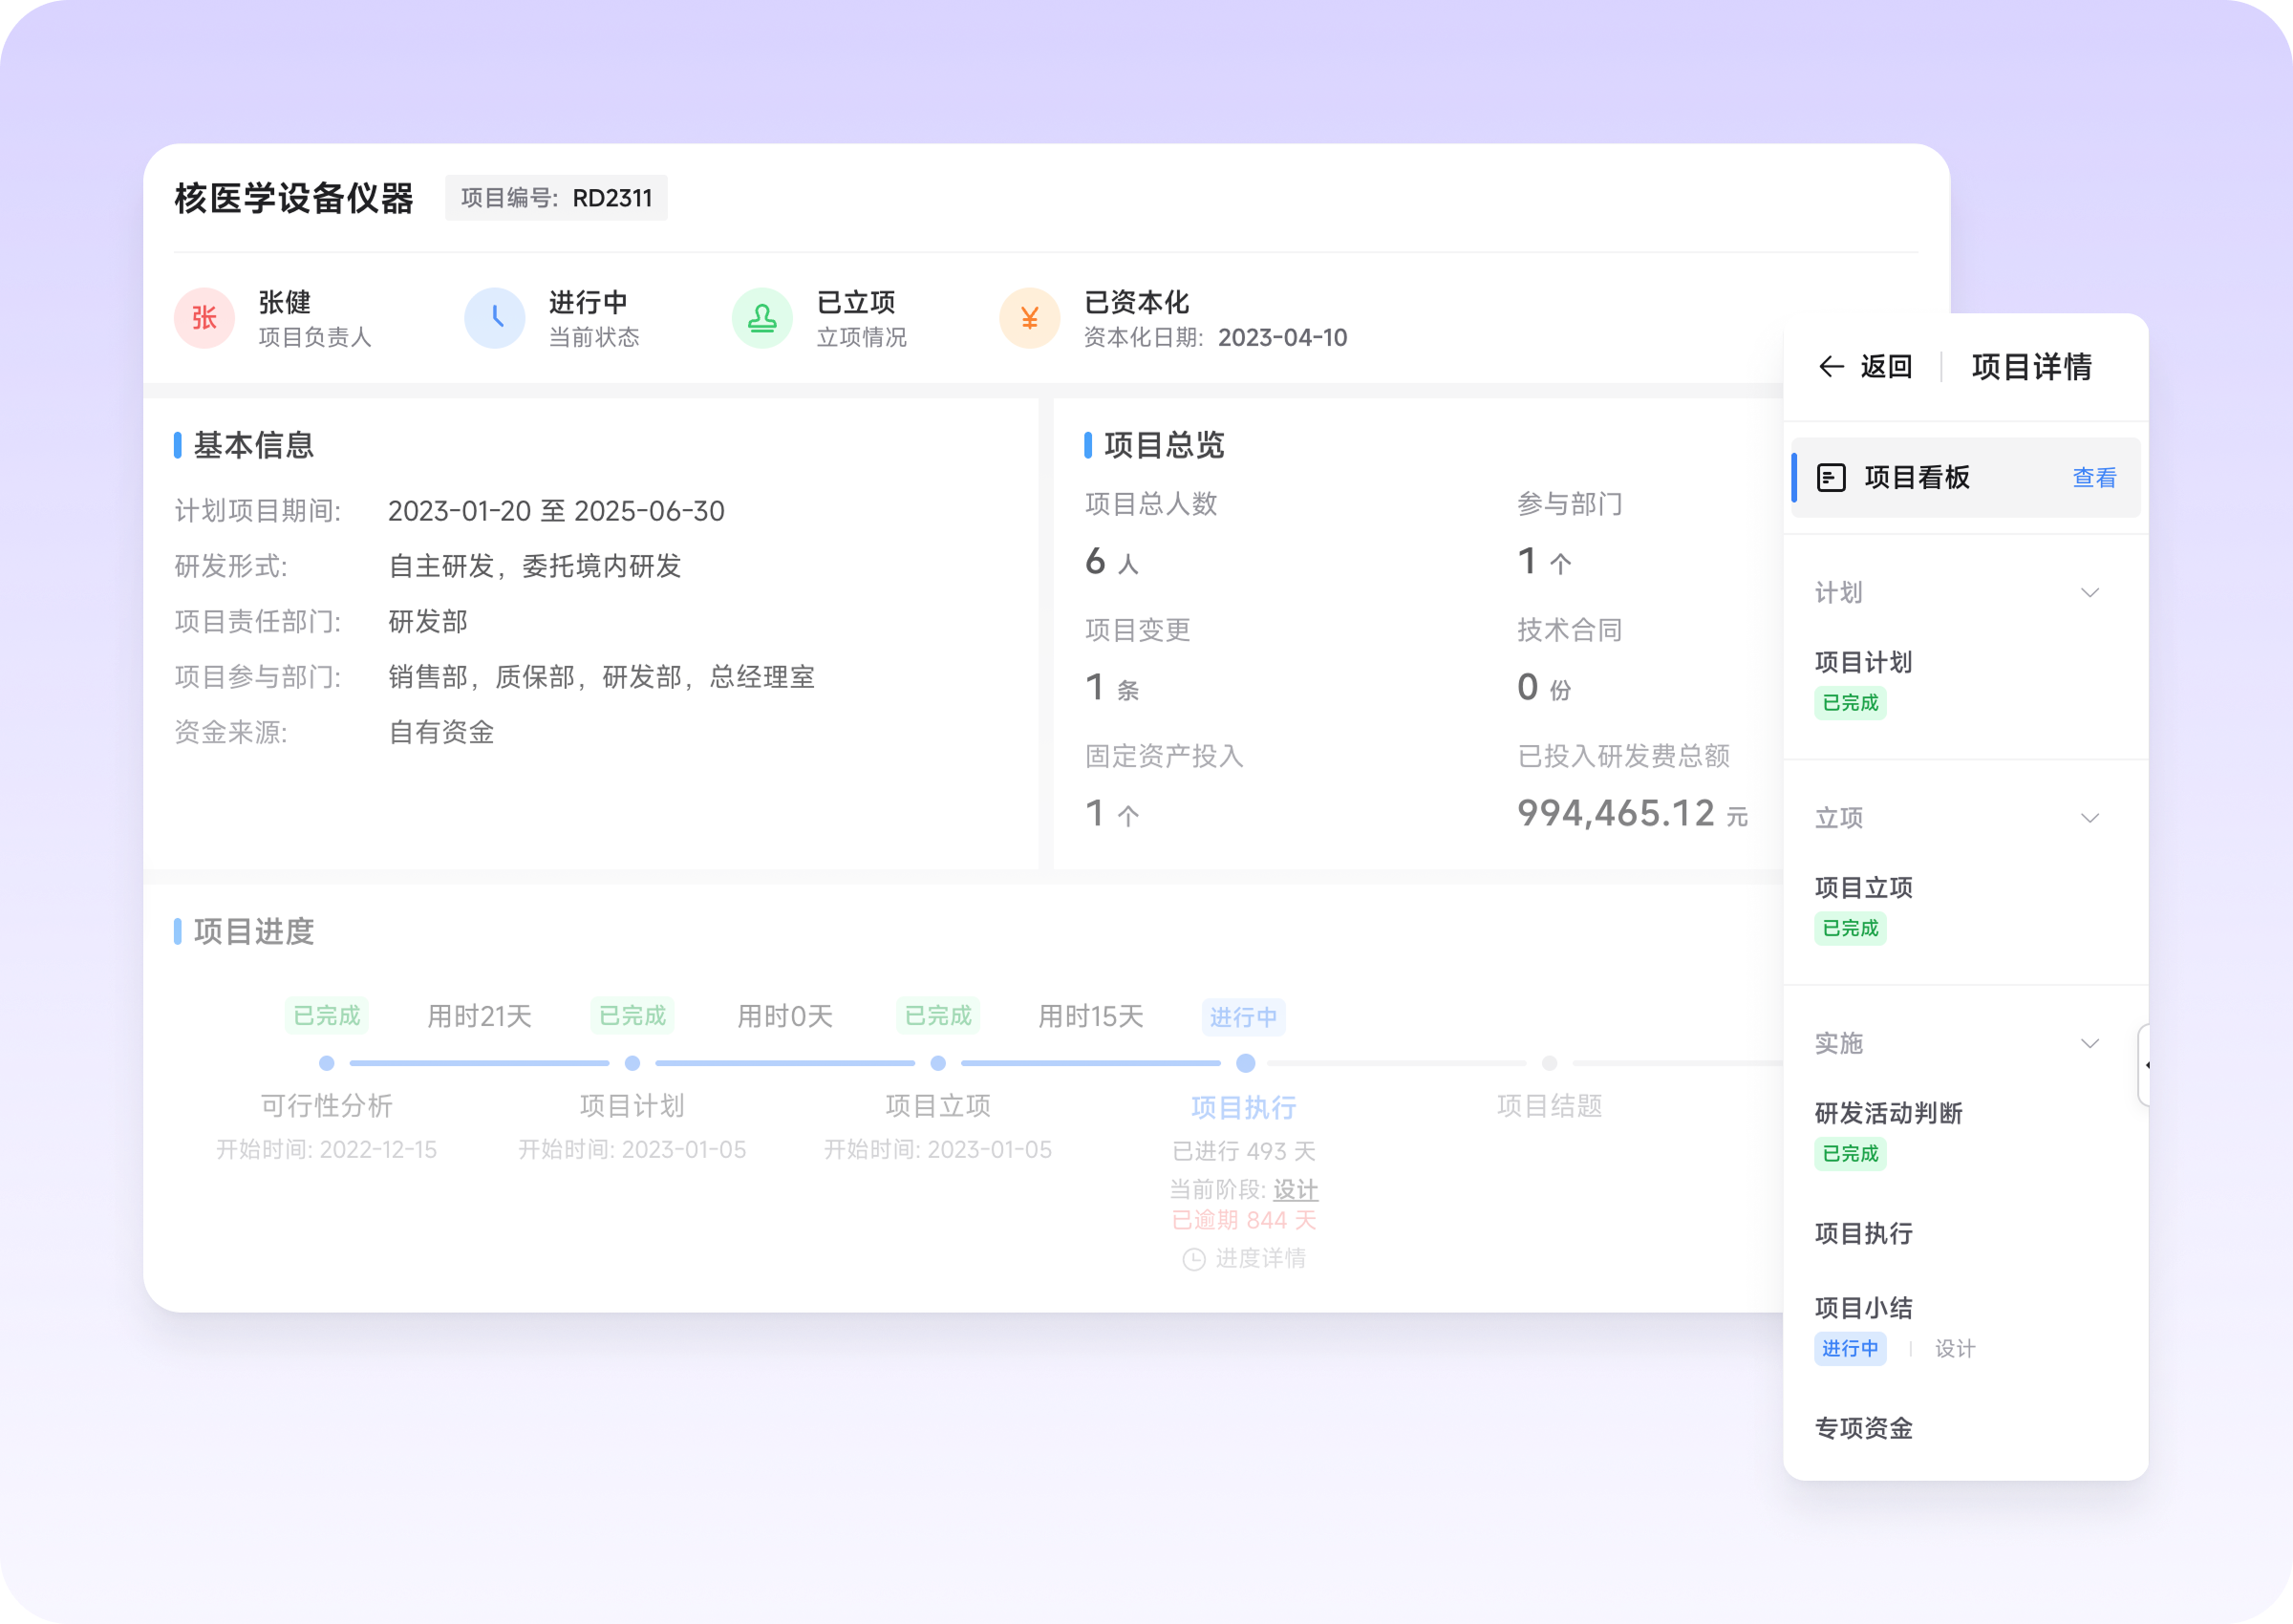Click the clock icon beside 进度详情
Screen dimensions: 2293x1624
tap(1193, 1259)
